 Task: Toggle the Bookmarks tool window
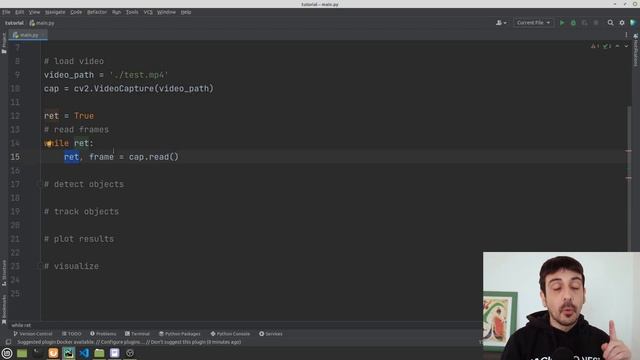[x=4, y=309]
